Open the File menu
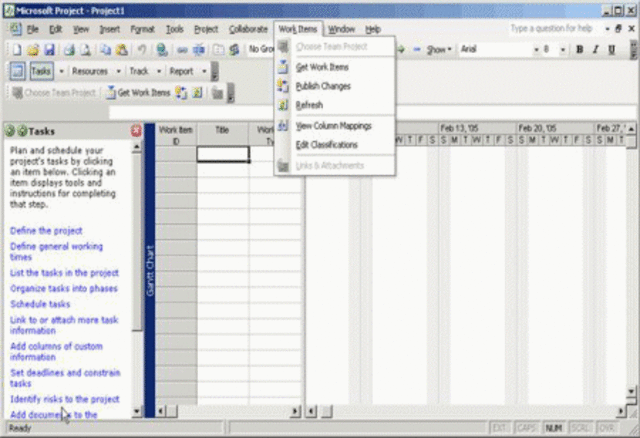Viewport: 640px width, 438px height. coord(32,29)
